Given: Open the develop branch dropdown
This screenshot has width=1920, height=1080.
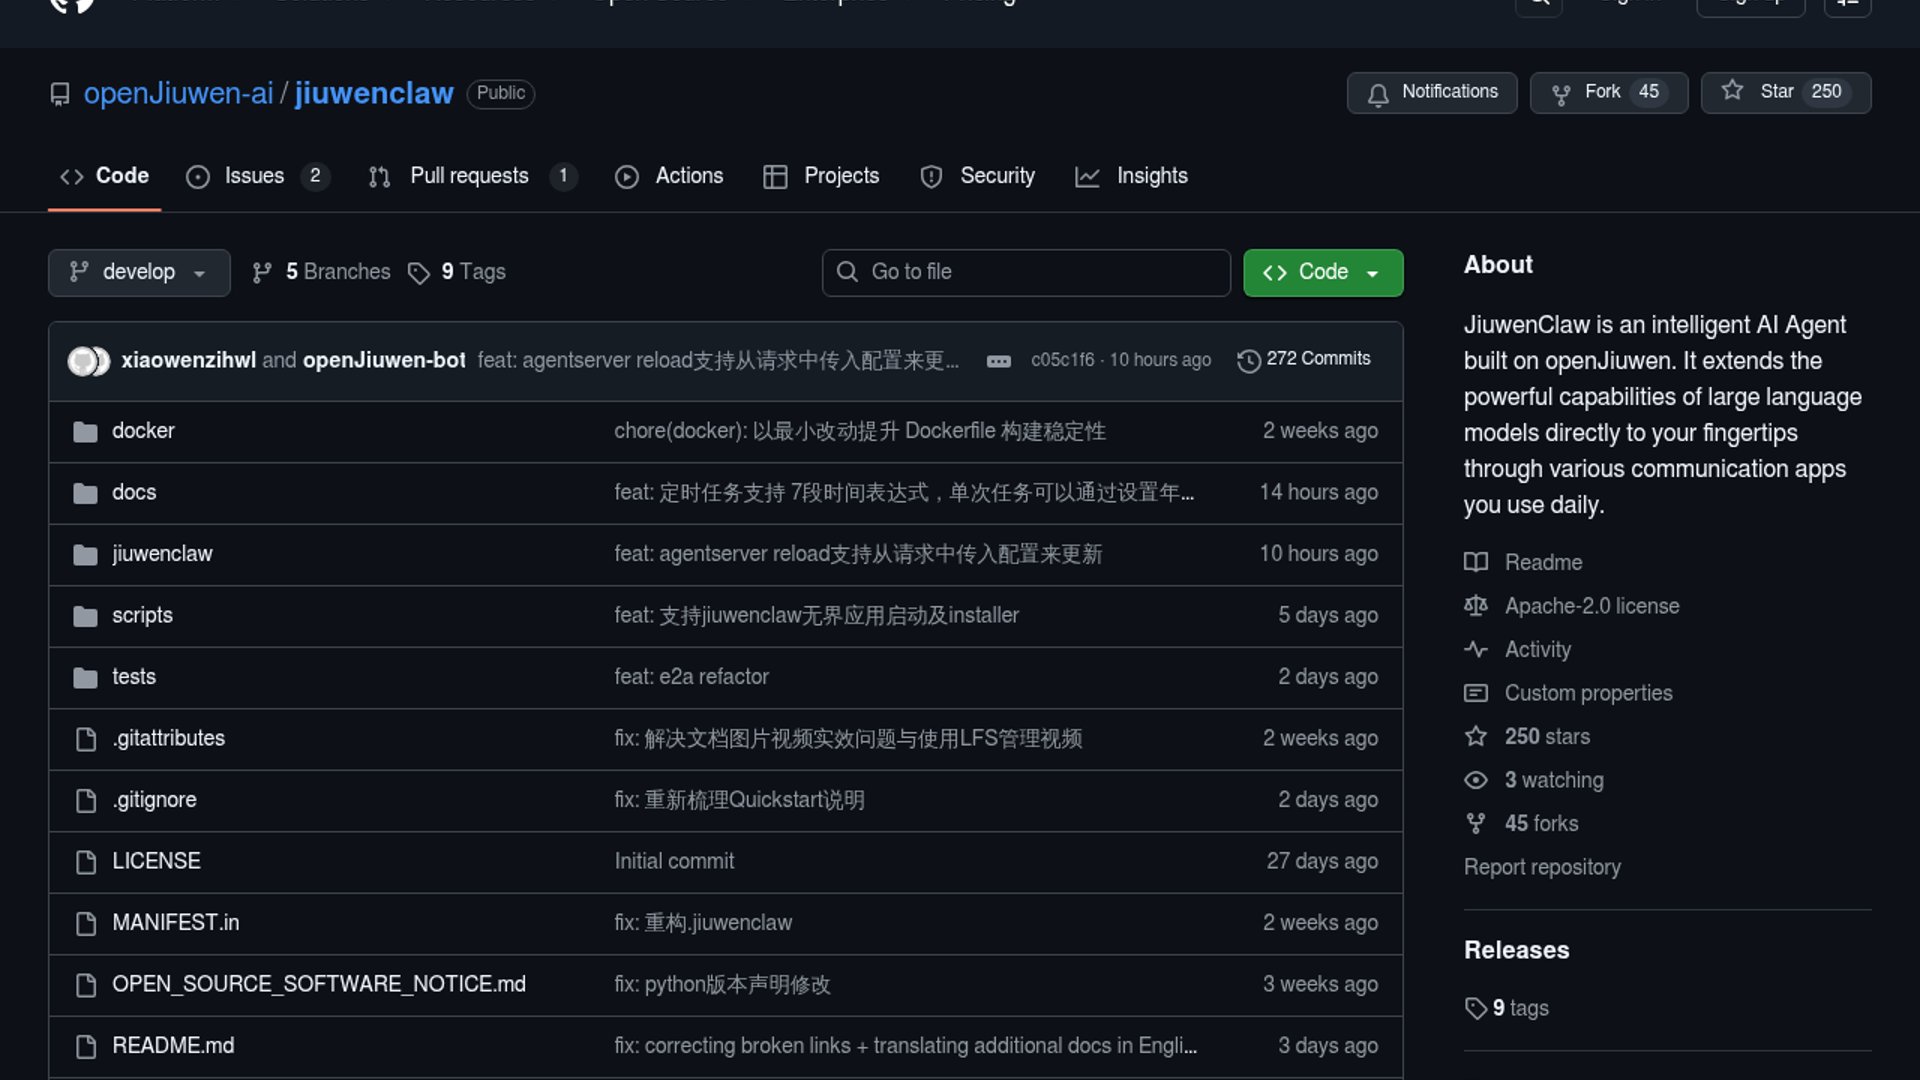Looking at the screenshot, I should click(139, 272).
